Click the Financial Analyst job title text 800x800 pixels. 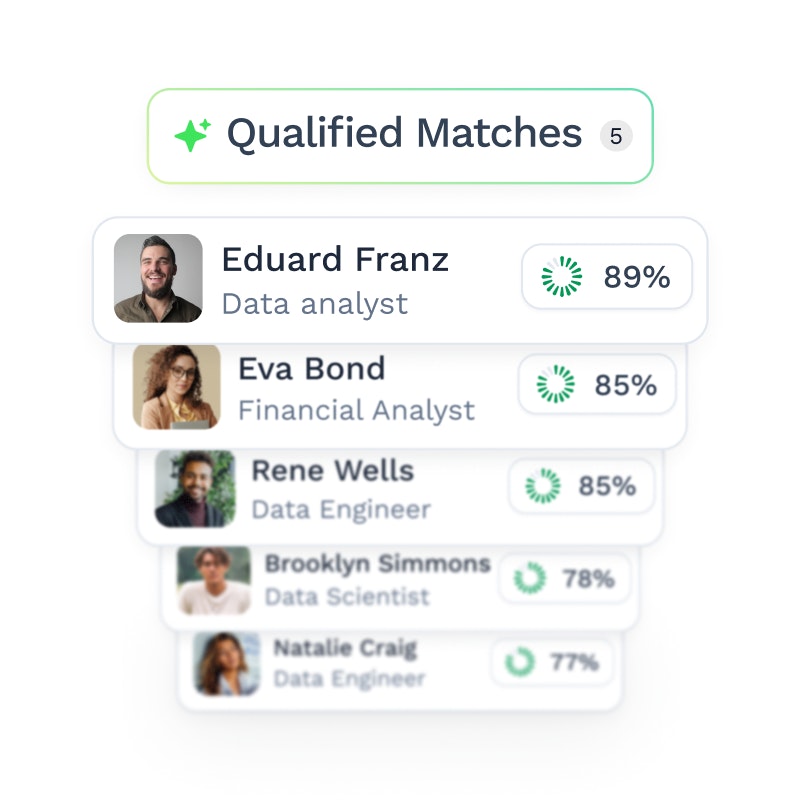[356, 410]
